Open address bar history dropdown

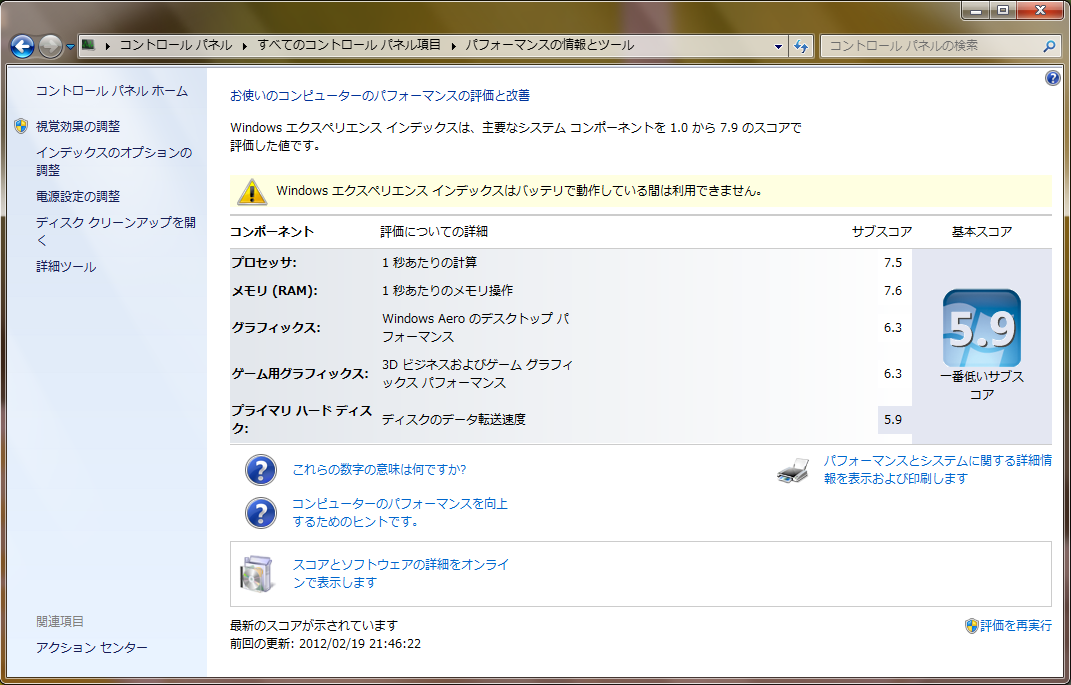pos(778,46)
